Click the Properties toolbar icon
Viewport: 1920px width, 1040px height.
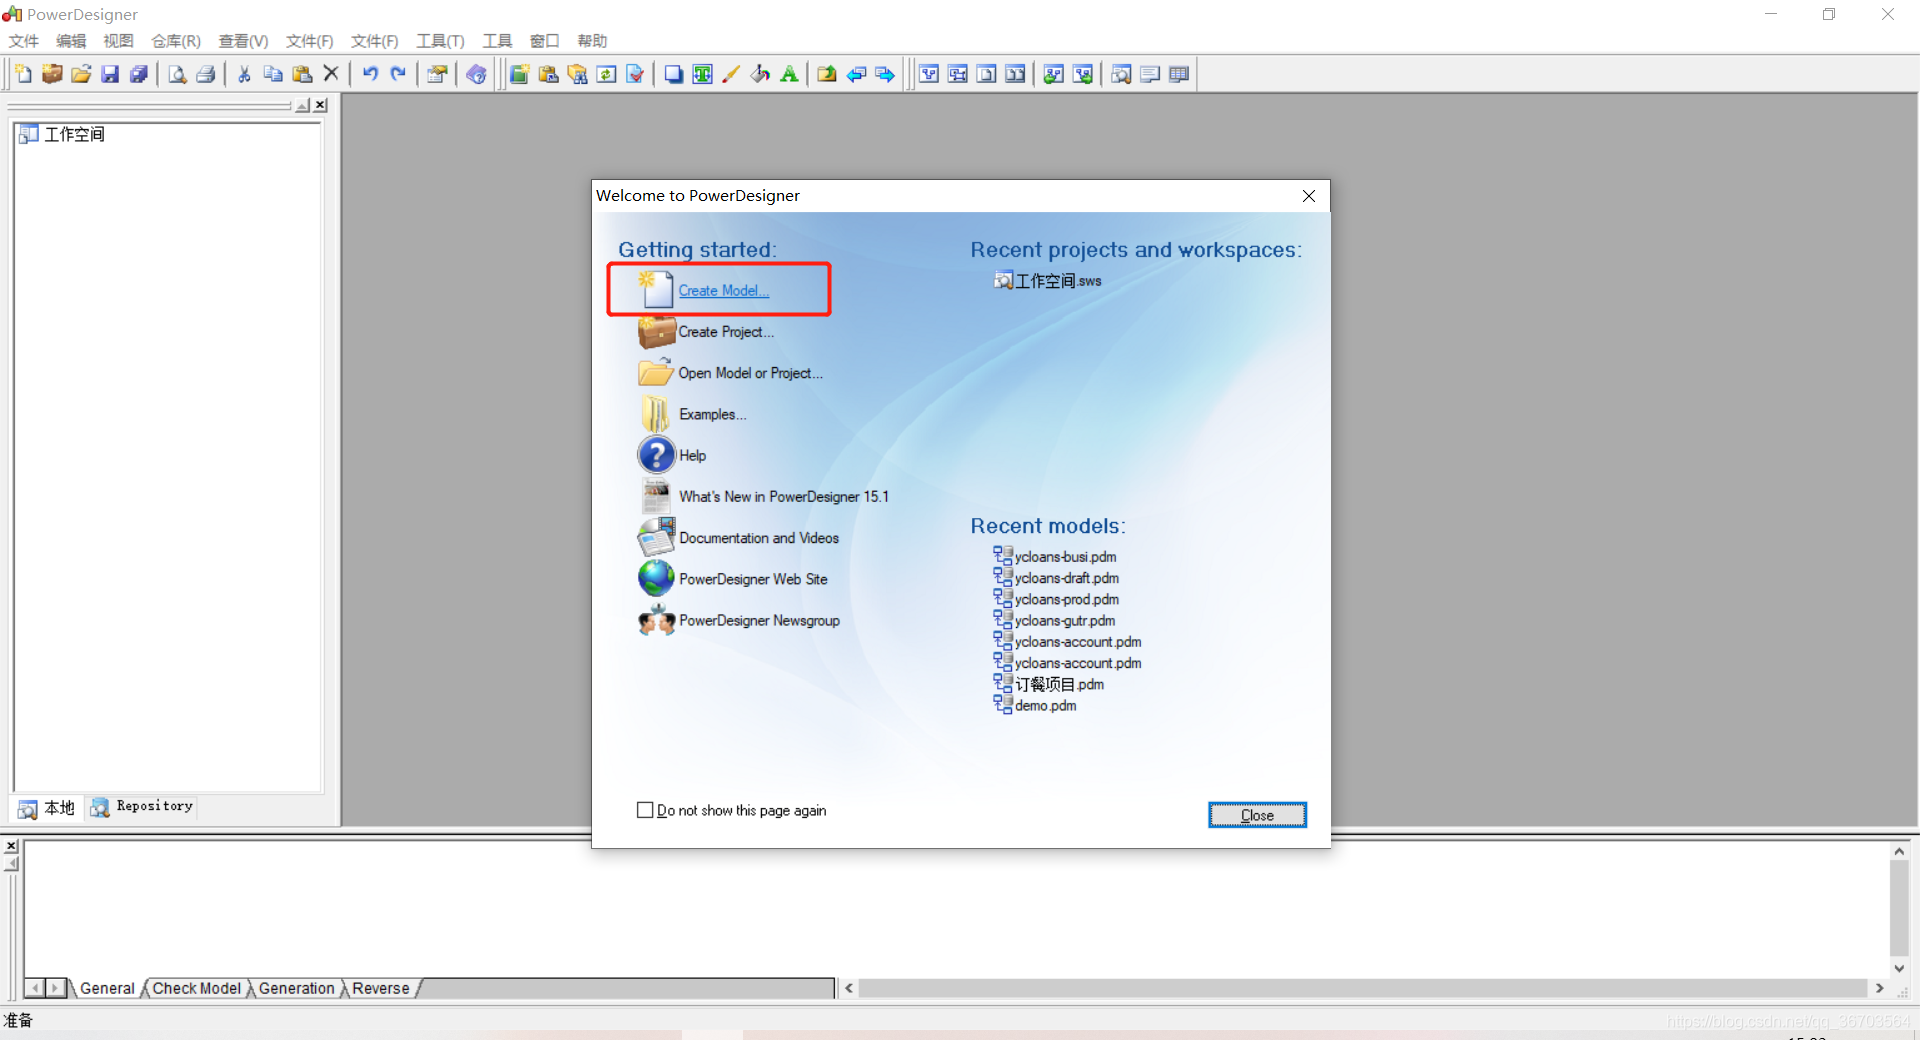tap(437, 74)
